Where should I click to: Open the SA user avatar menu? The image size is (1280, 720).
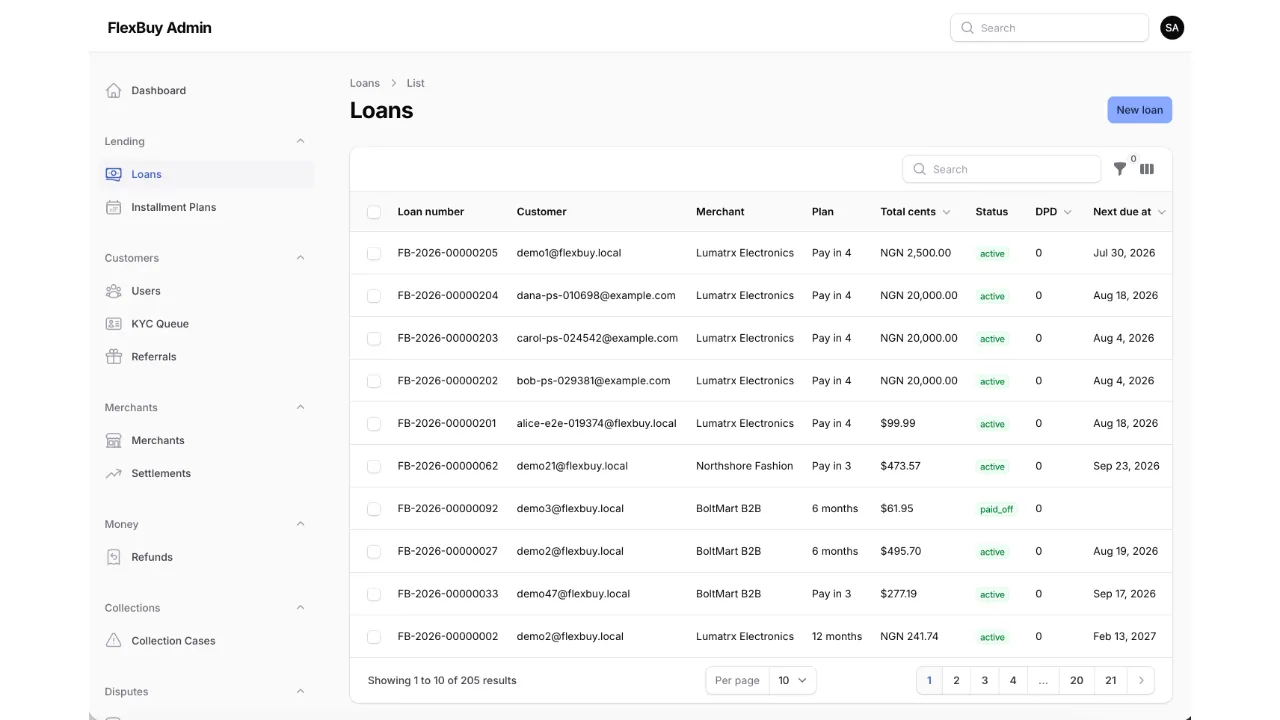tap(1172, 28)
